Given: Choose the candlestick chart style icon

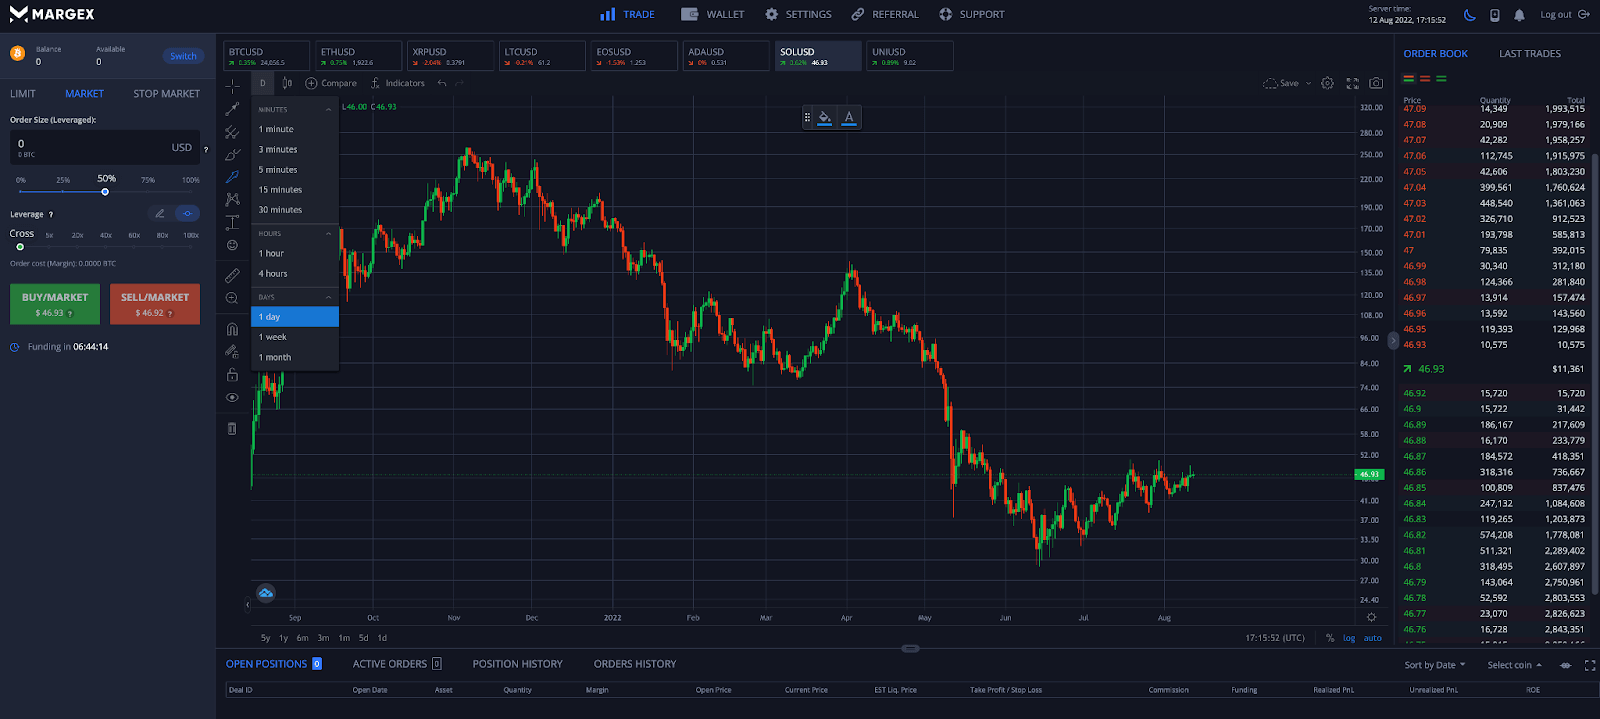Looking at the screenshot, I should (287, 83).
